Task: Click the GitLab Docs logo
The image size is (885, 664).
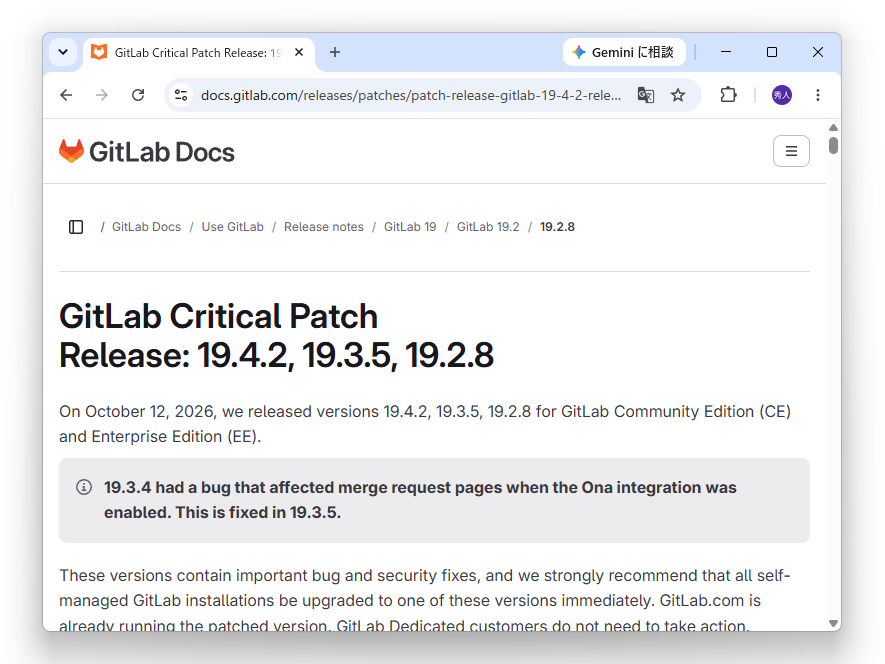Action: click(147, 151)
